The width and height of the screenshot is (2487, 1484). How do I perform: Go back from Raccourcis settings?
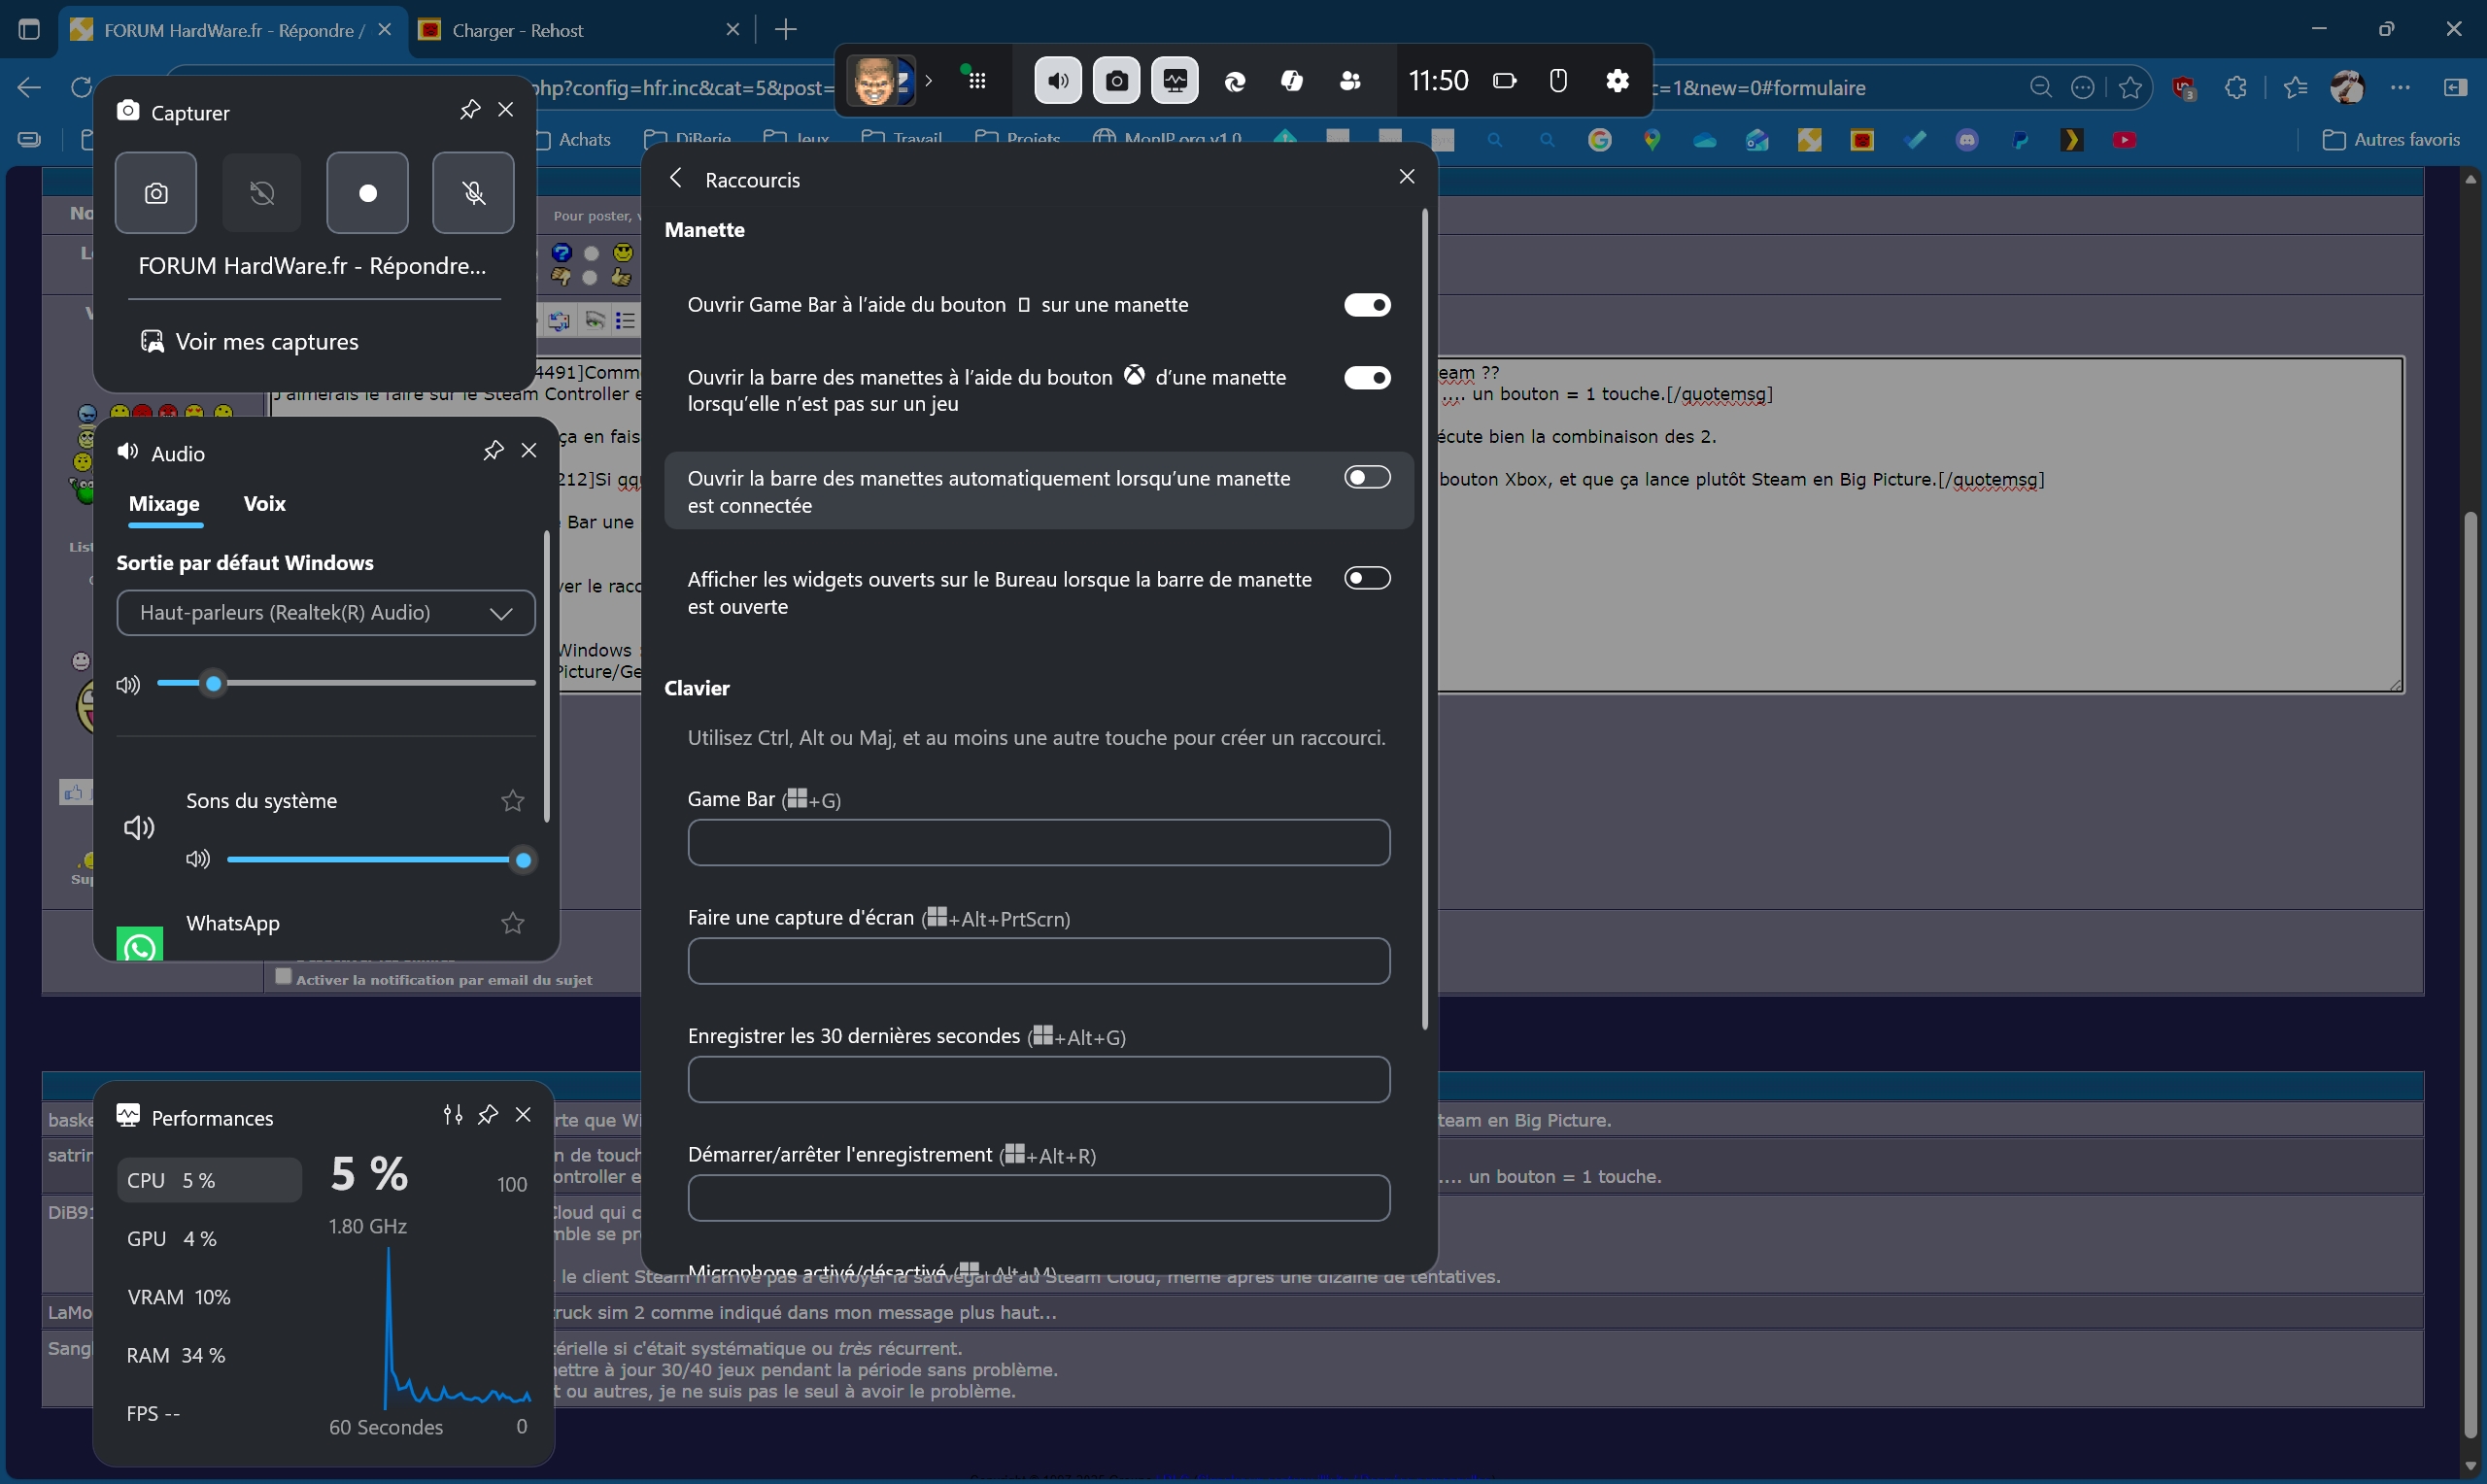click(676, 178)
